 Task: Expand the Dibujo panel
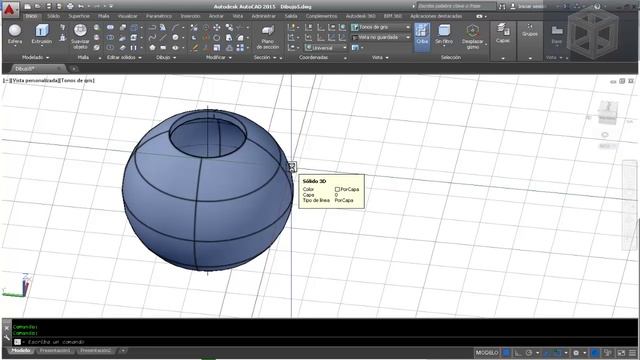coord(166,58)
